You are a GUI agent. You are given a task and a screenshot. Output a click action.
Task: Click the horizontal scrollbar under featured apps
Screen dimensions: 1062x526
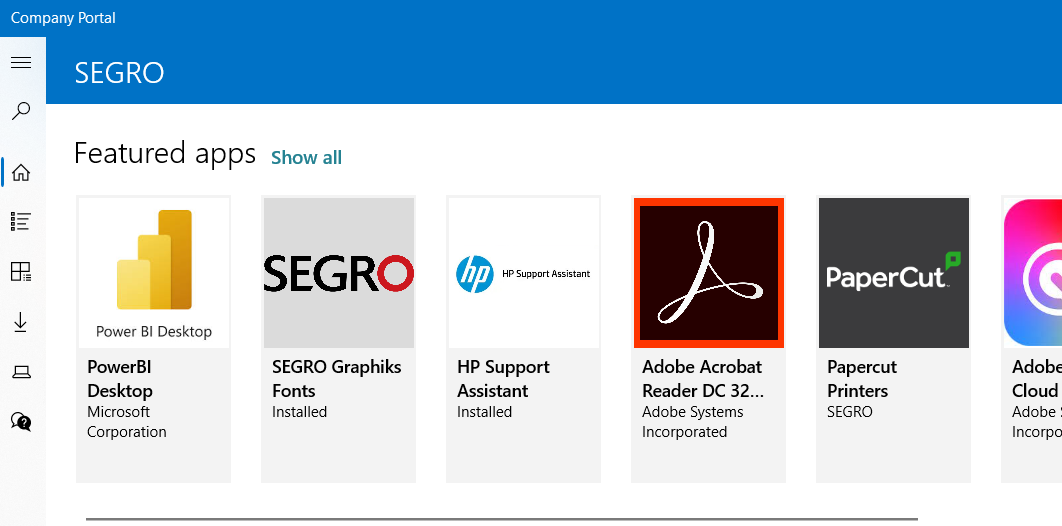pyautogui.click(x=501, y=519)
